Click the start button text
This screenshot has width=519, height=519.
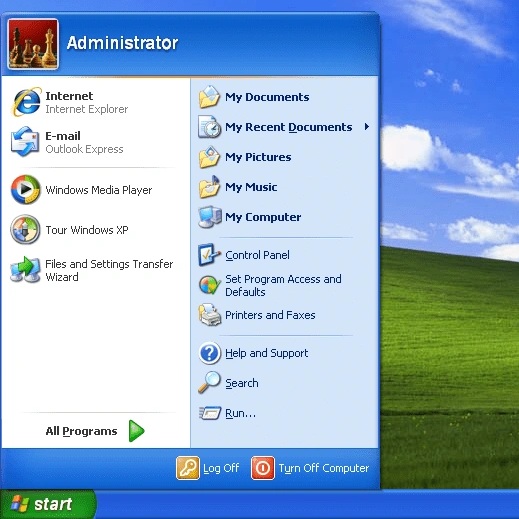tap(53, 504)
